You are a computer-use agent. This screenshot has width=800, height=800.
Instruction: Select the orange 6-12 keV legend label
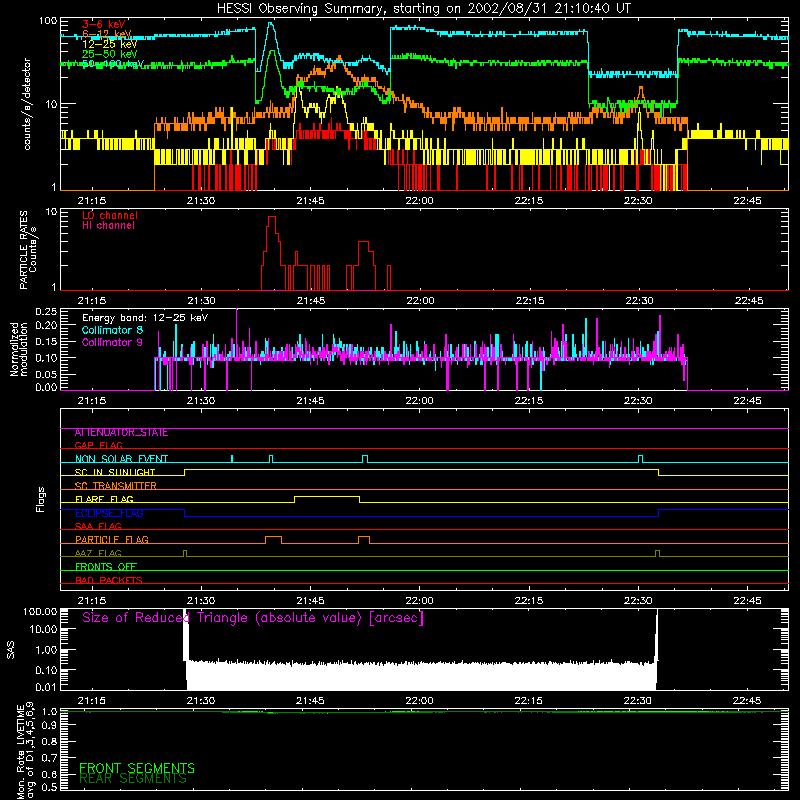(x=107, y=34)
